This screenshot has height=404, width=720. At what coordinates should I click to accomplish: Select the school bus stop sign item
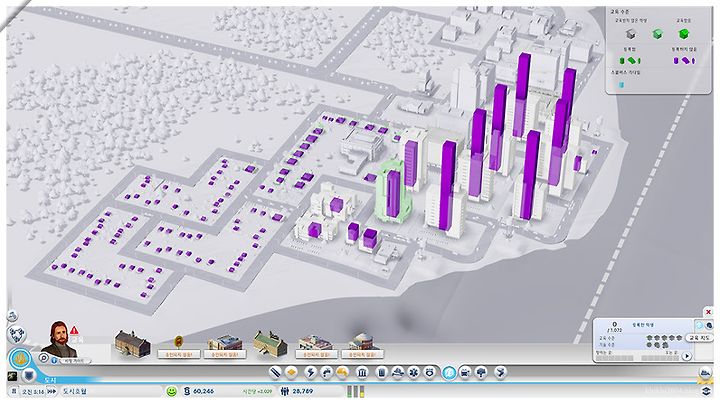pyautogui.click(x=179, y=348)
